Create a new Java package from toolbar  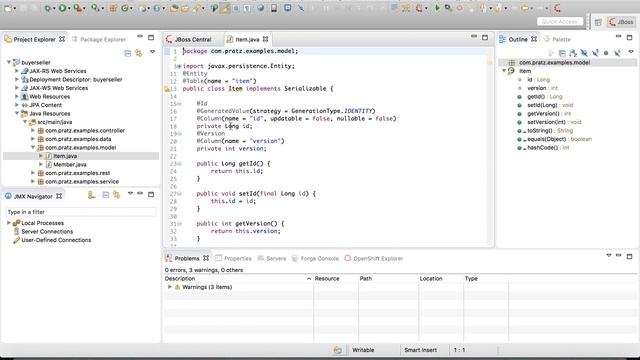click(x=113, y=8)
